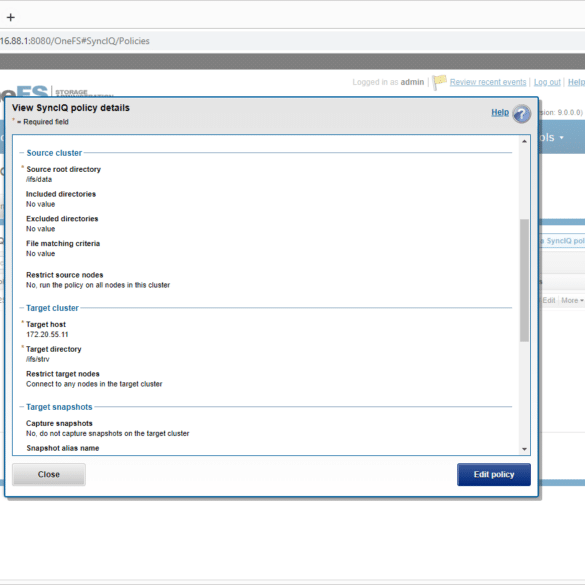585x585 pixels.
Task: Click the Log out link
Action: click(547, 82)
